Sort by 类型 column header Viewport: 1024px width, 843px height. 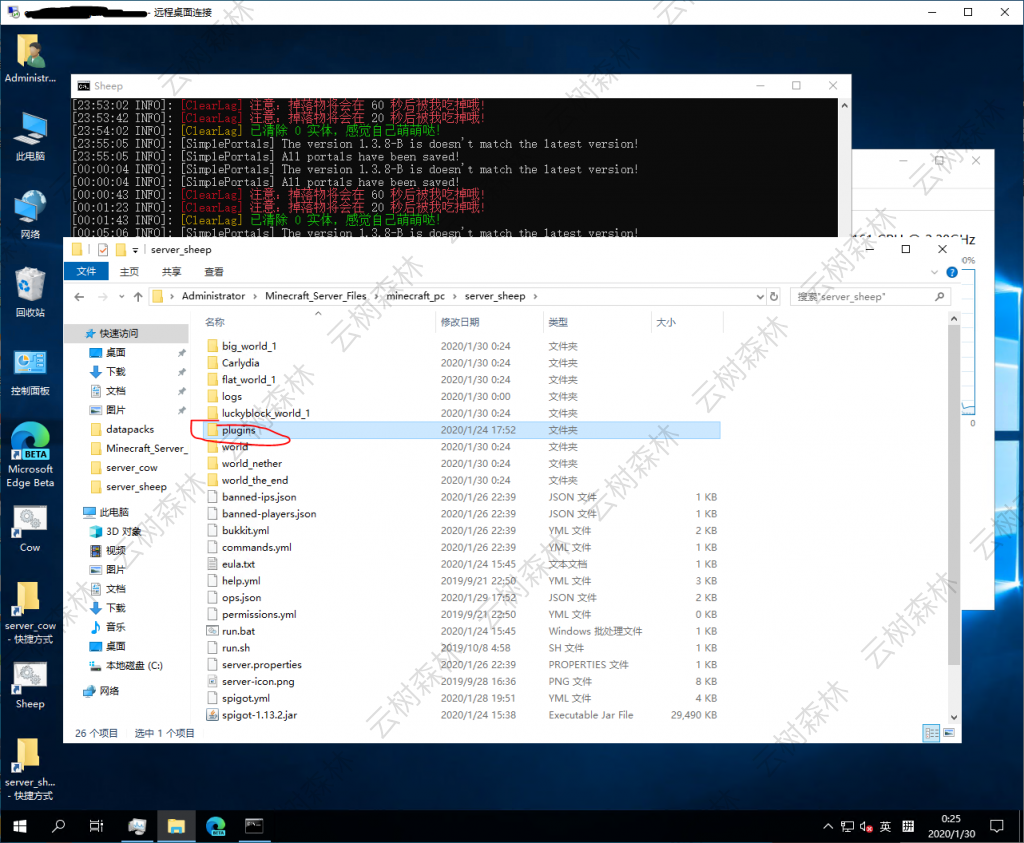click(597, 322)
